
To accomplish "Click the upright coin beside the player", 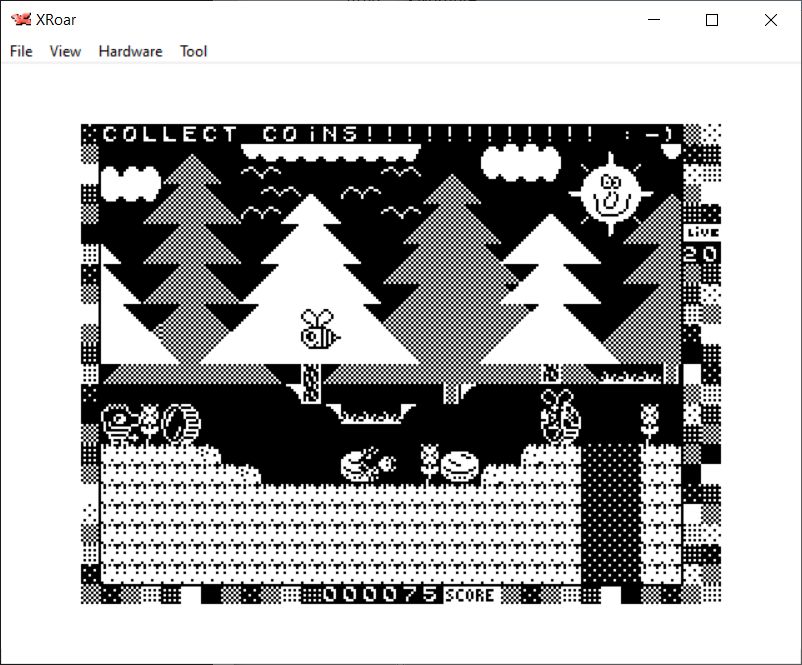I will pos(181,425).
